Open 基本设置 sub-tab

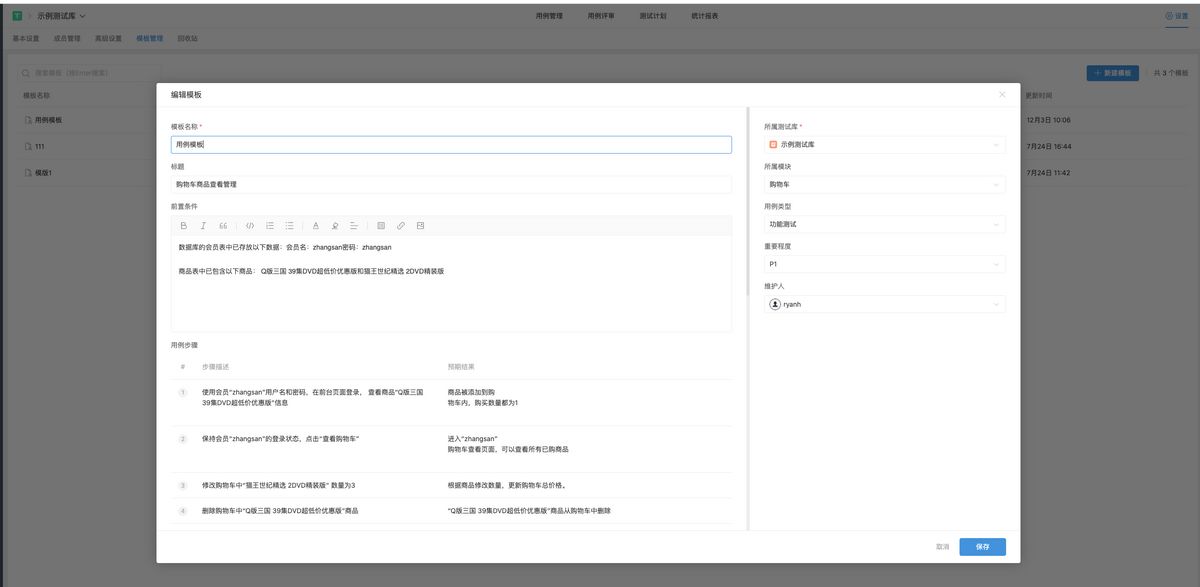26,39
